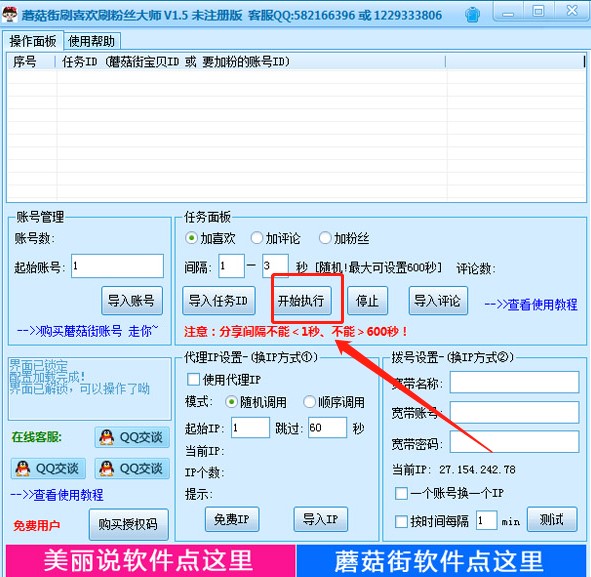Click the 任务ID column header
Screen dimensions: 591x577
tap(251, 61)
